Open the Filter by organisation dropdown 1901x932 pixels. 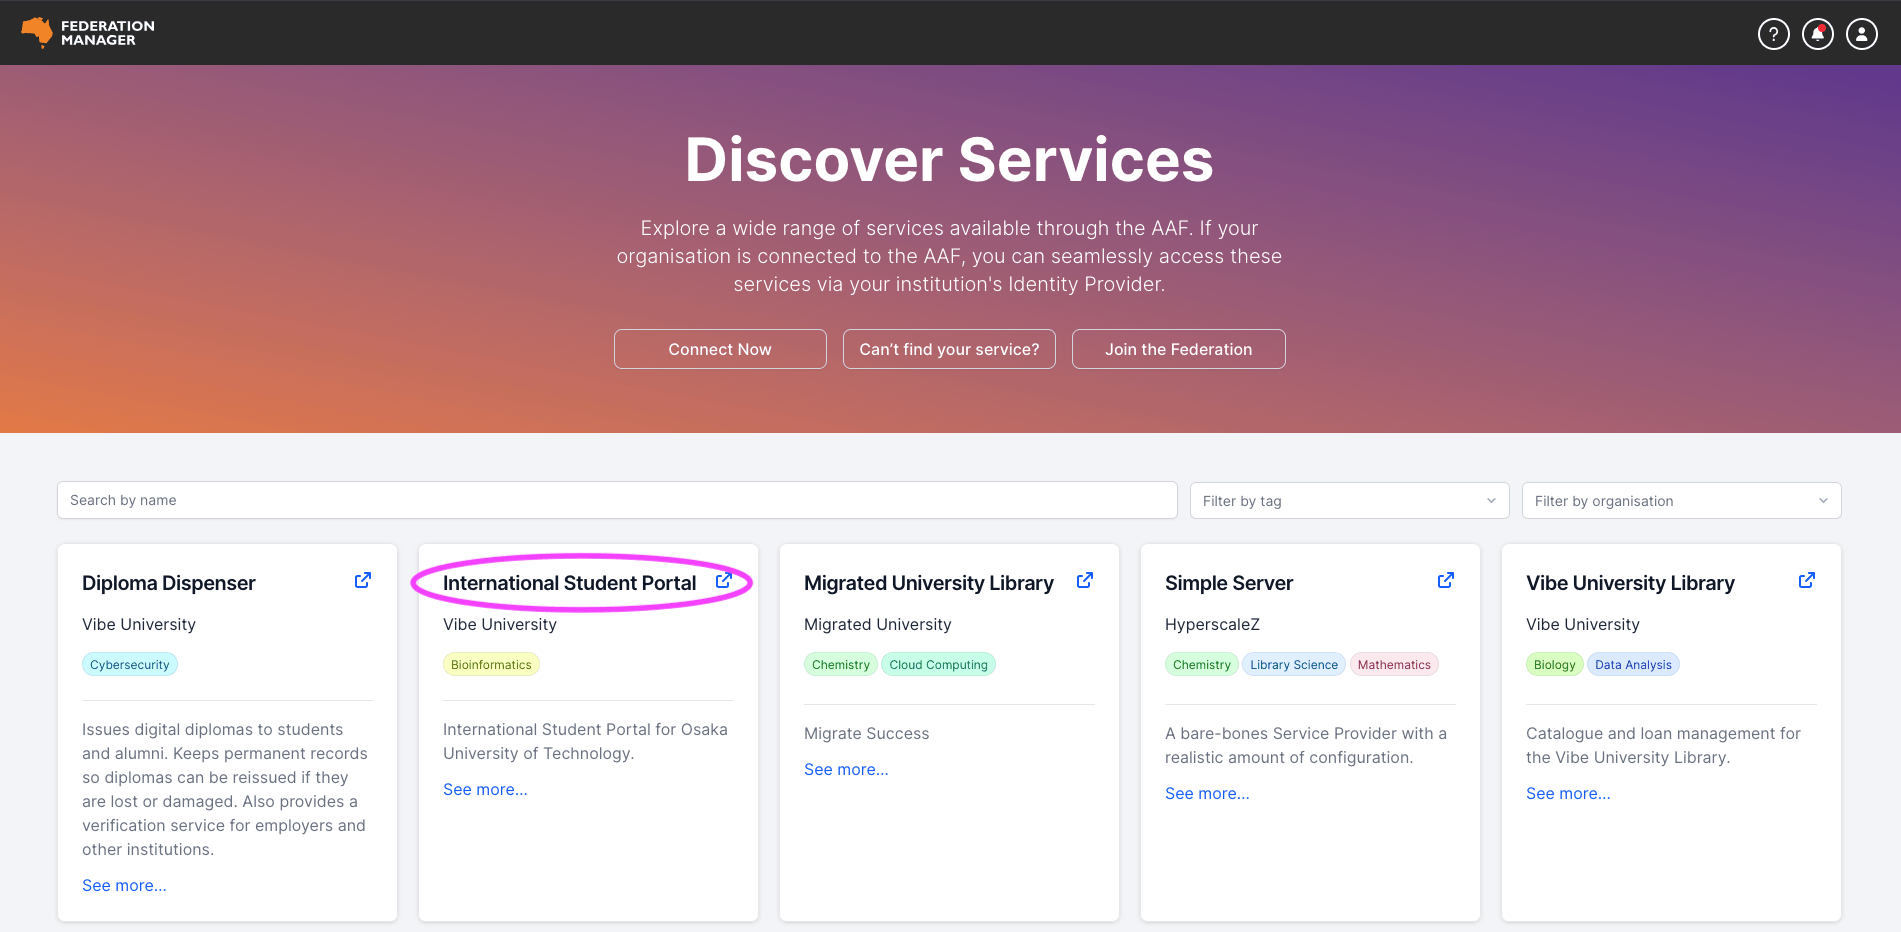[x=1680, y=500]
